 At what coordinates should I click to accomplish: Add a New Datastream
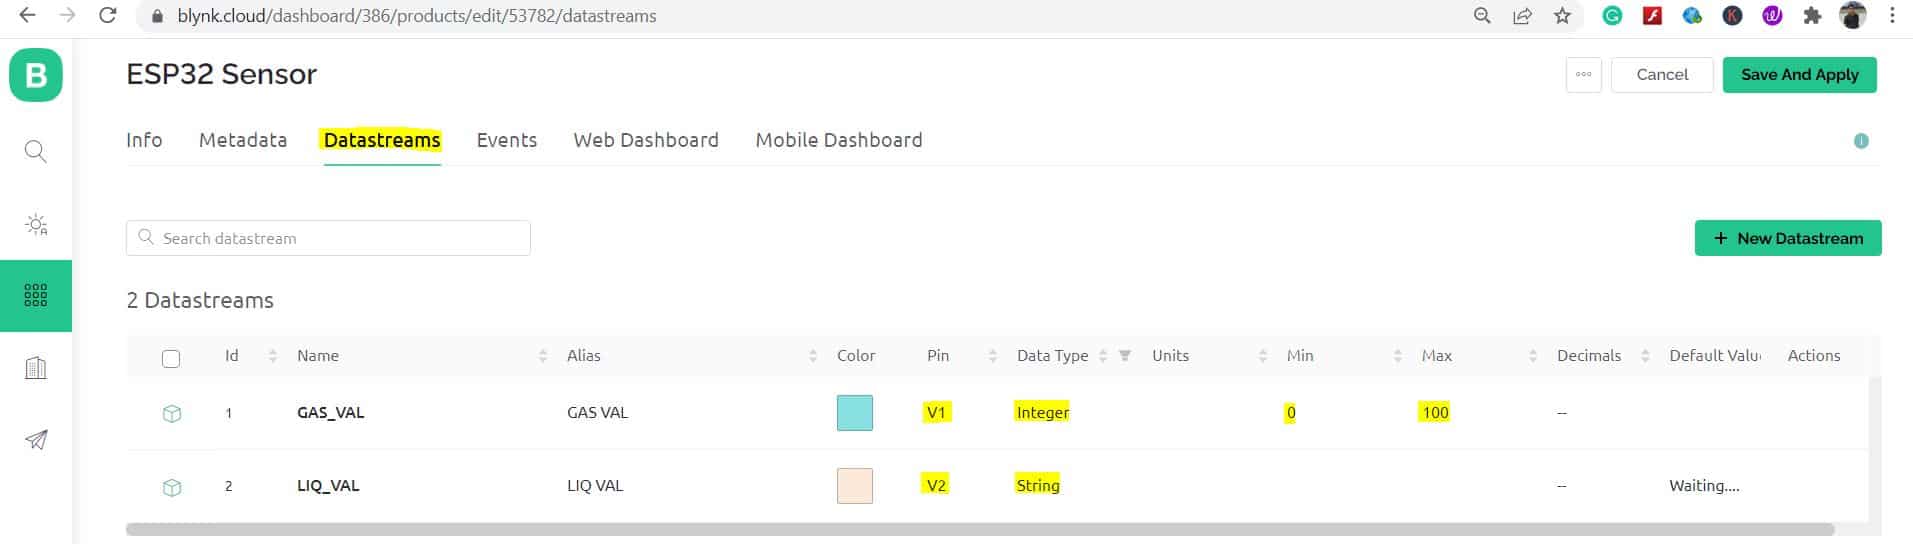point(1788,238)
